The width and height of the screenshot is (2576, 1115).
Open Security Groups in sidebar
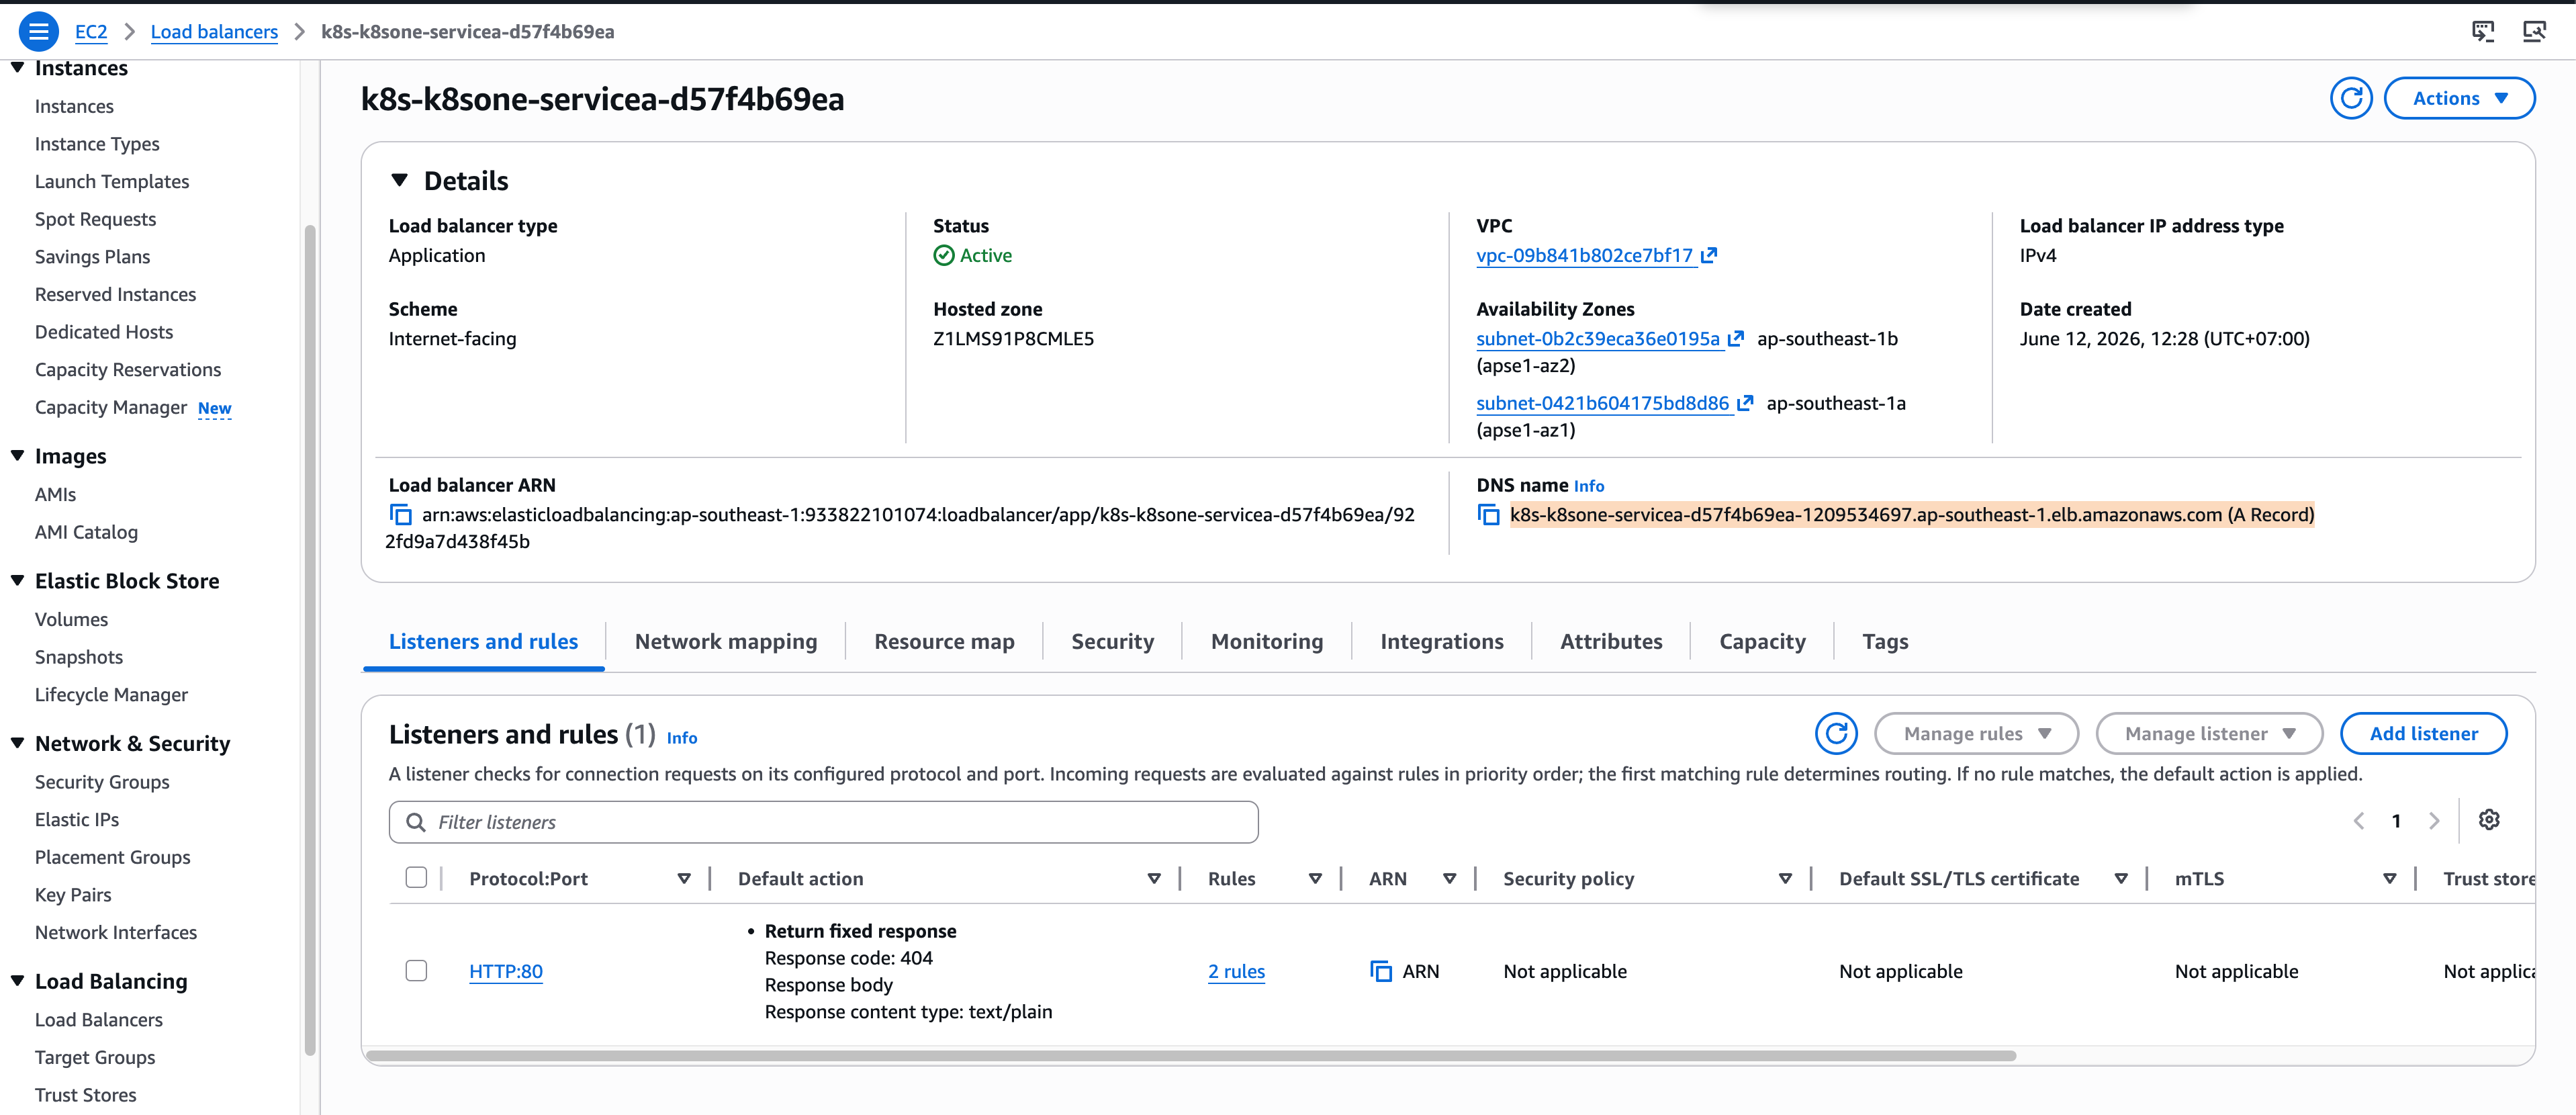tap(102, 782)
